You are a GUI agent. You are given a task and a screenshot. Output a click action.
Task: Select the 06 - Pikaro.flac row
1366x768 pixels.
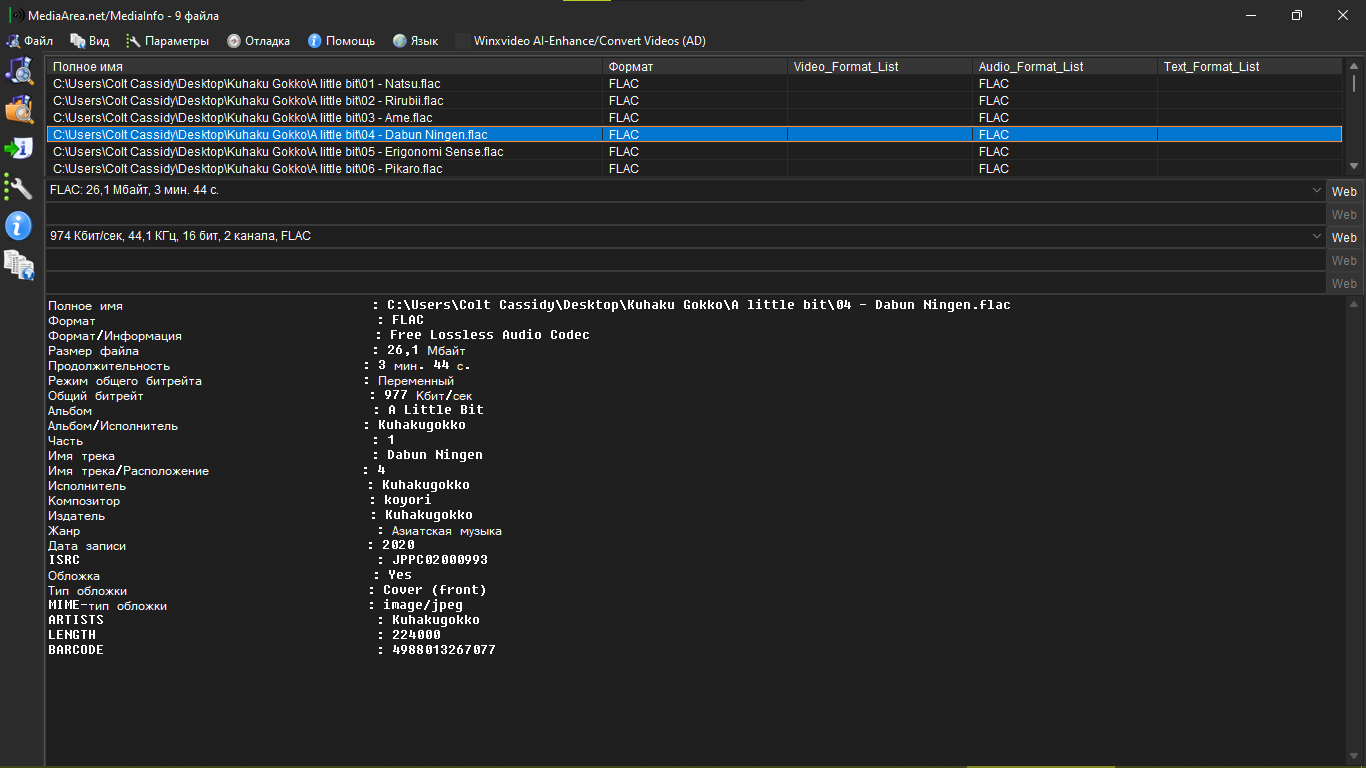(694, 169)
